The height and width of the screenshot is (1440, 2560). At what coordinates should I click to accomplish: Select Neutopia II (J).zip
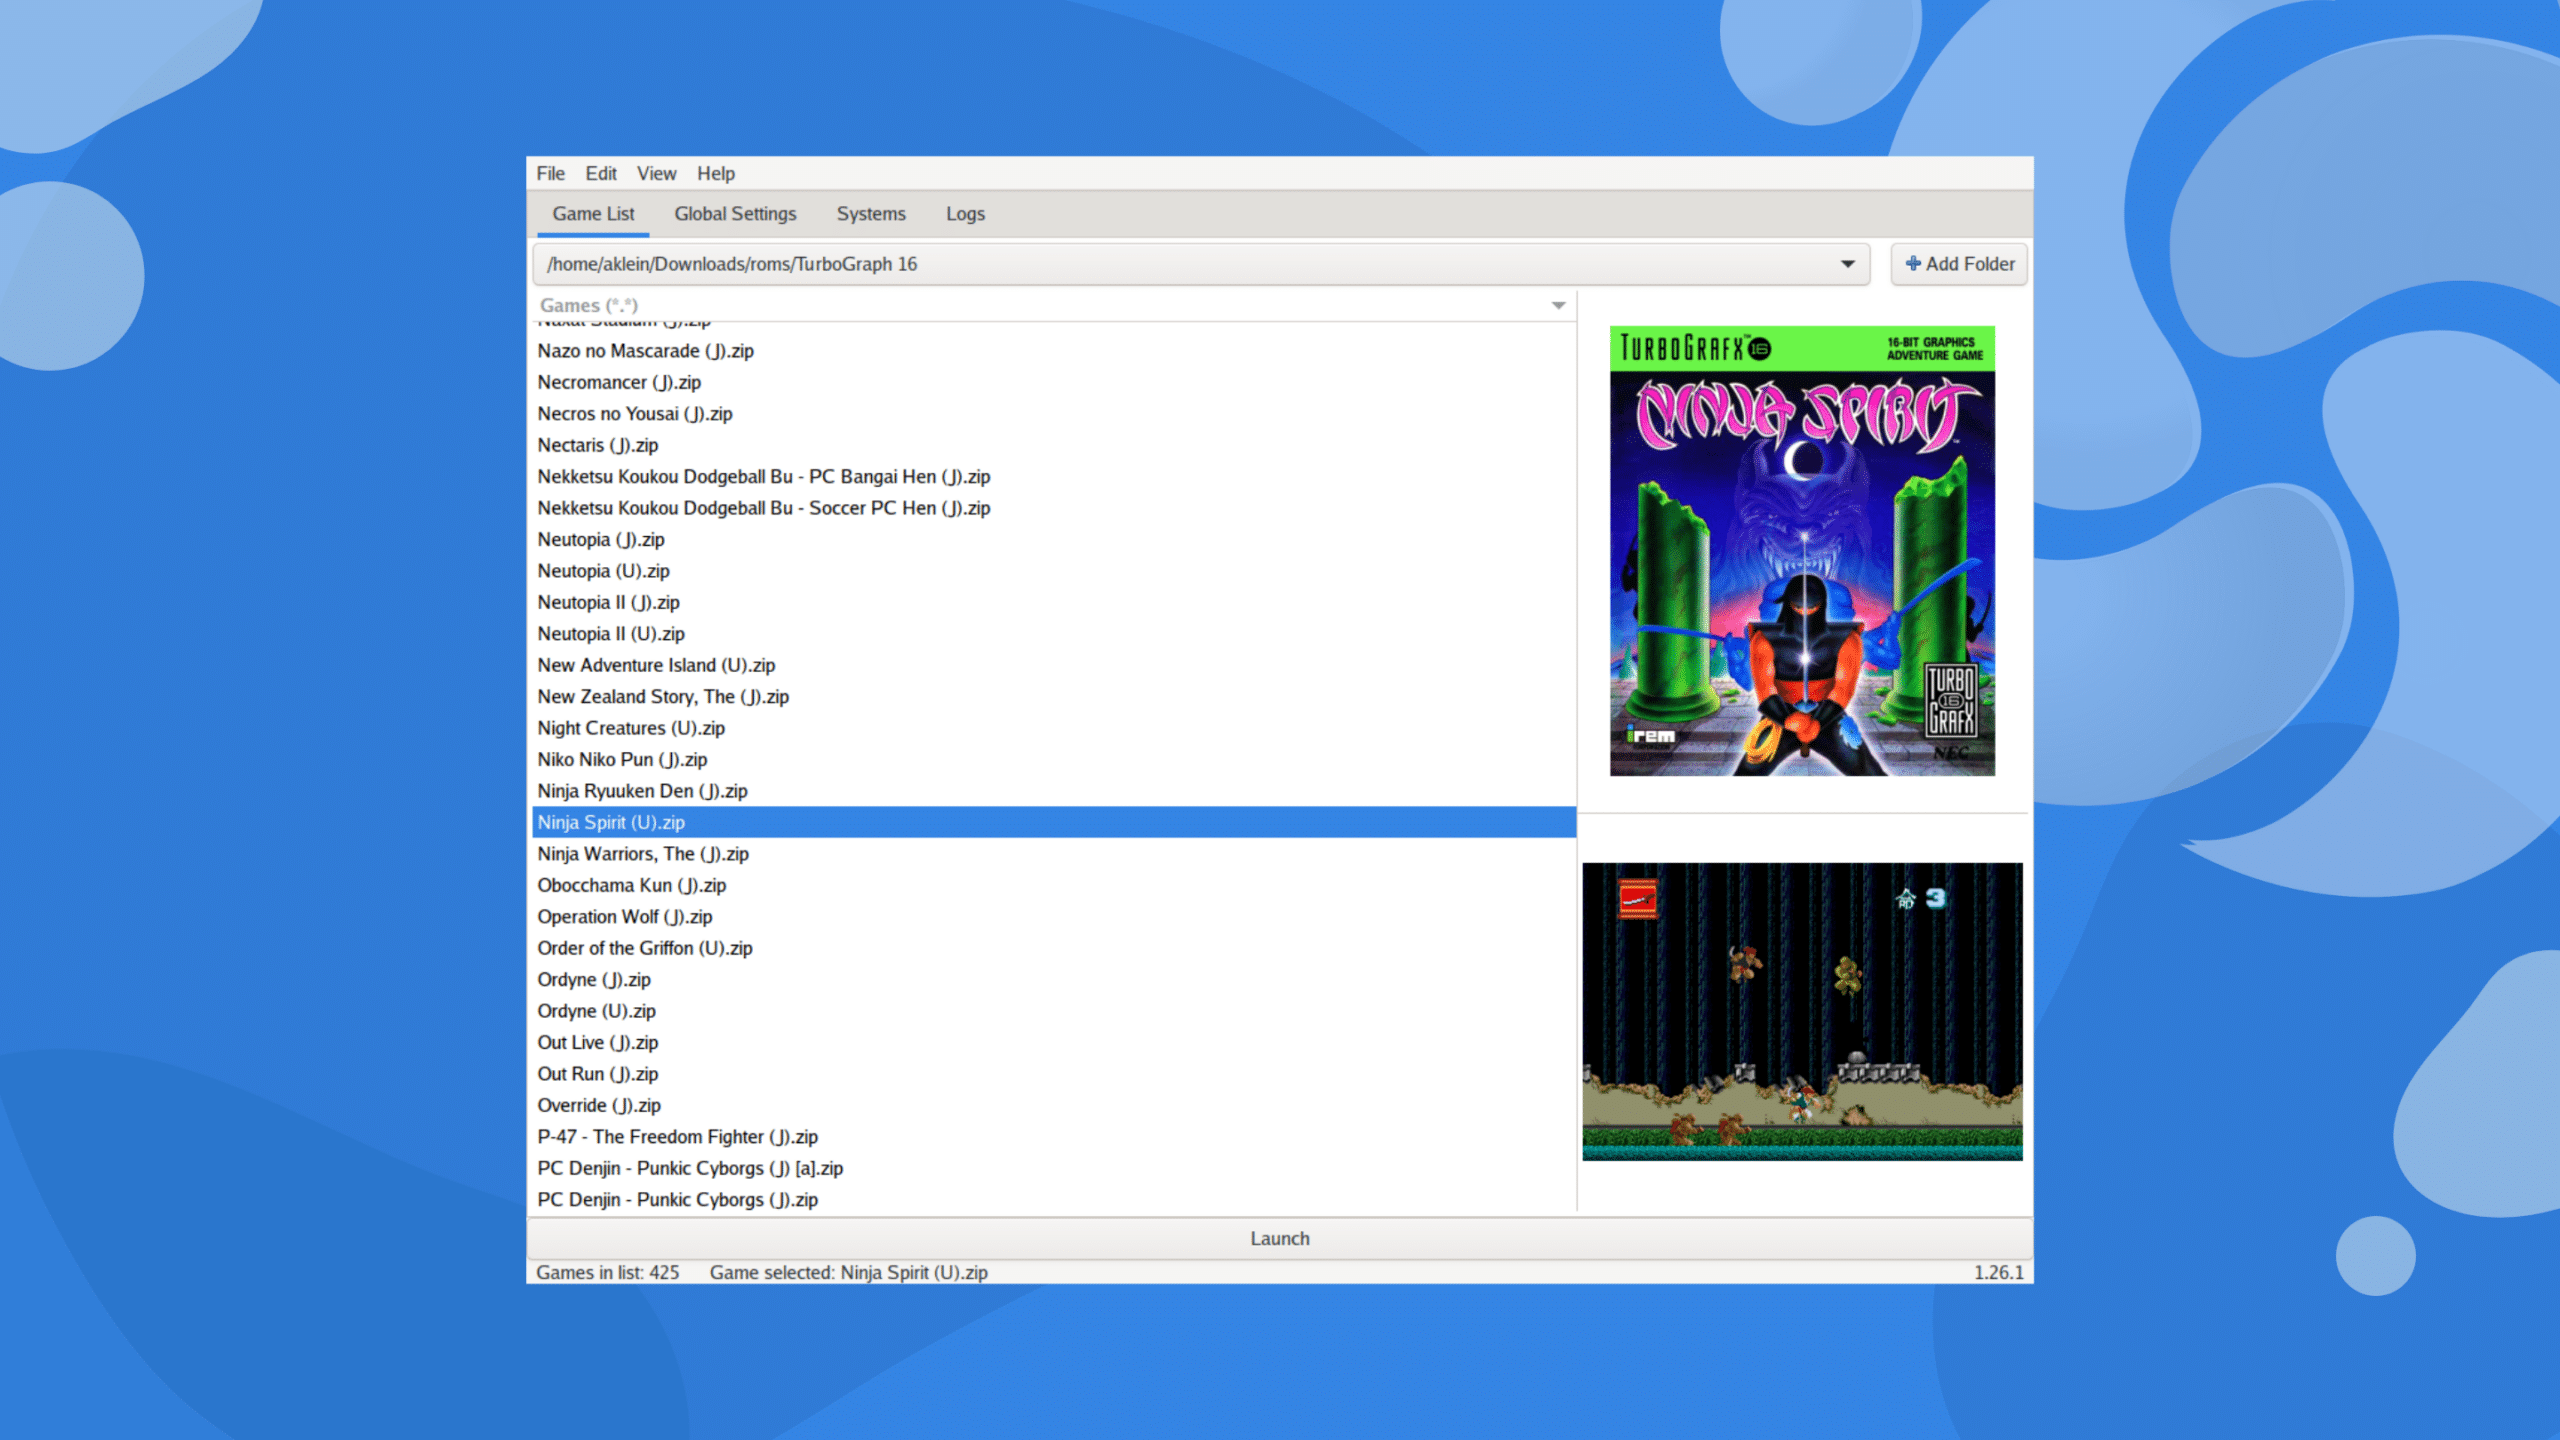(x=1054, y=603)
